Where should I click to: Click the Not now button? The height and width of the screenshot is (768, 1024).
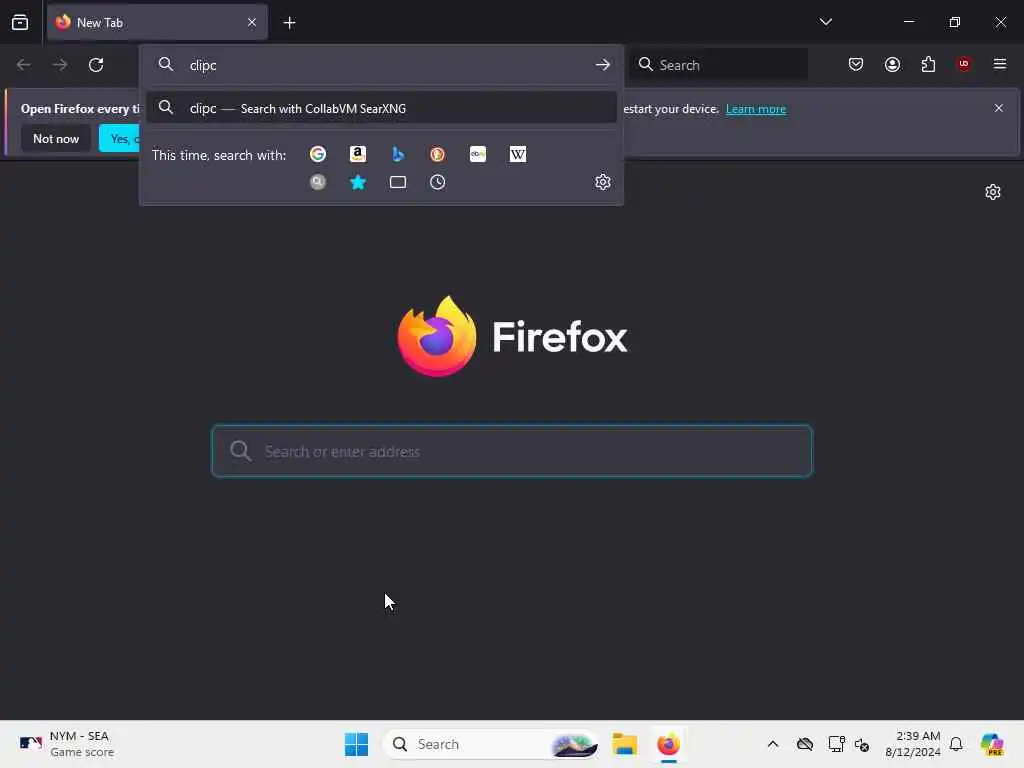[x=56, y=138]
